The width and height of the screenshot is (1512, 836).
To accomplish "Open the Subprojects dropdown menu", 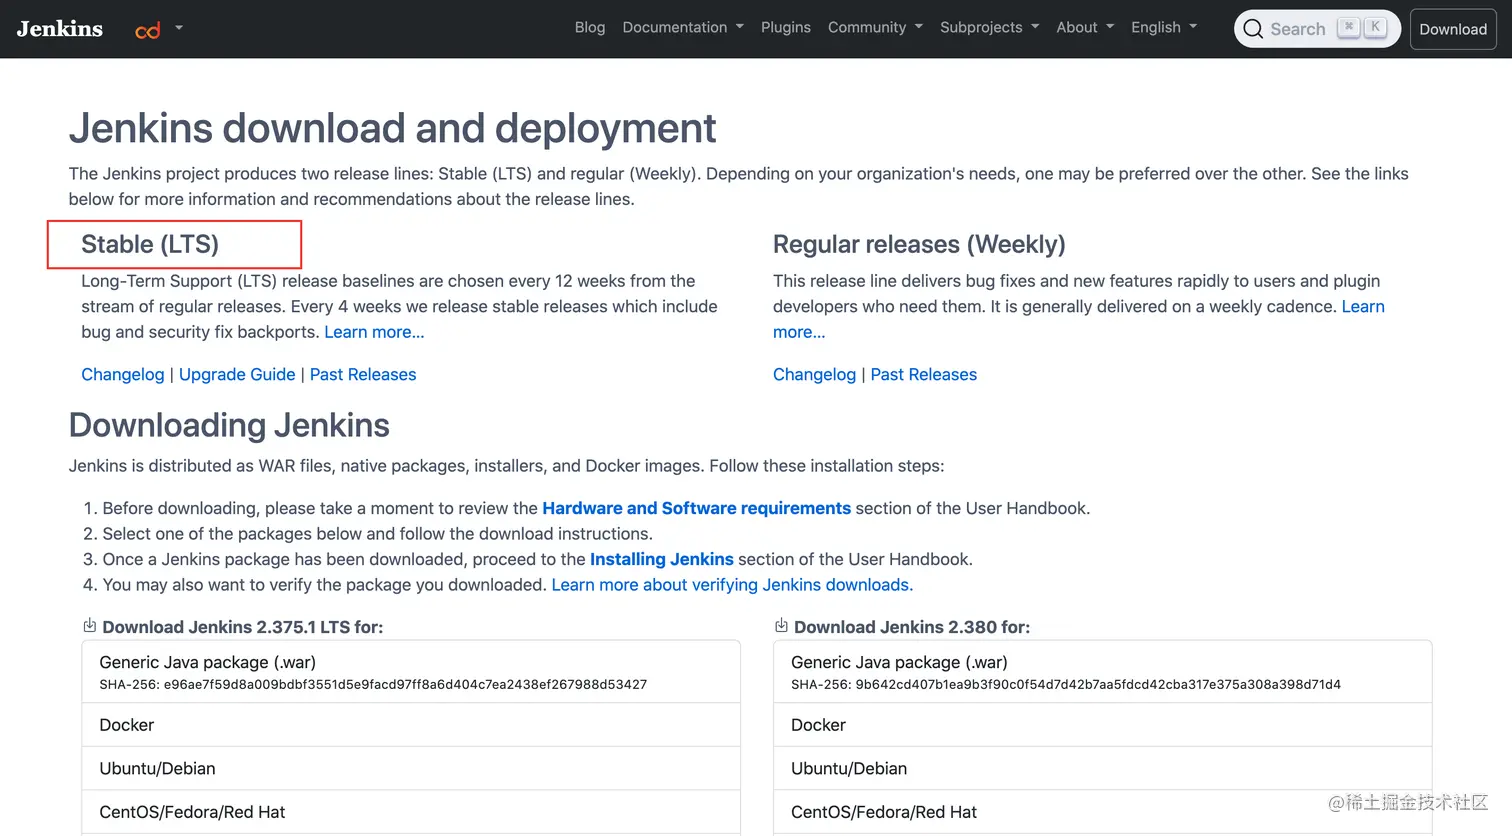I will 989,28.
